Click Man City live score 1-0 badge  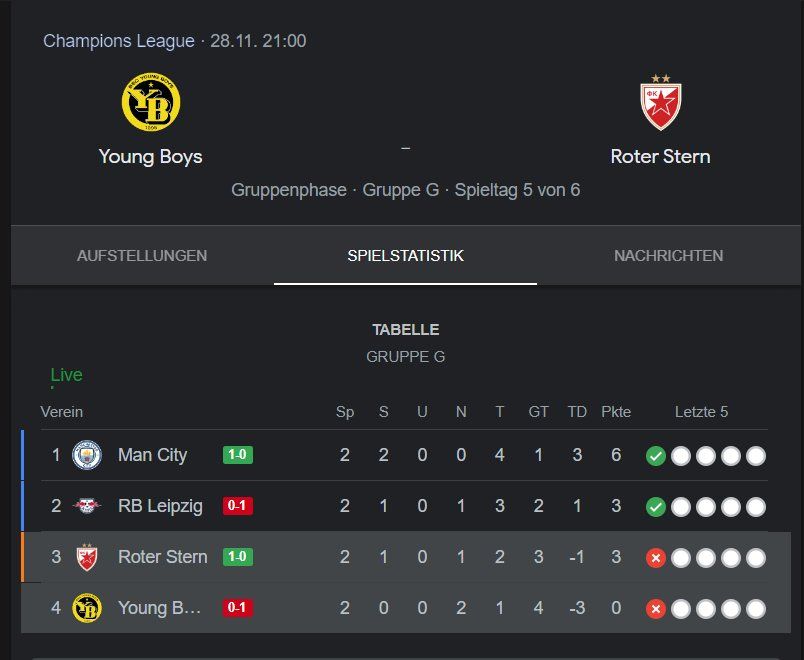(238, 455)
